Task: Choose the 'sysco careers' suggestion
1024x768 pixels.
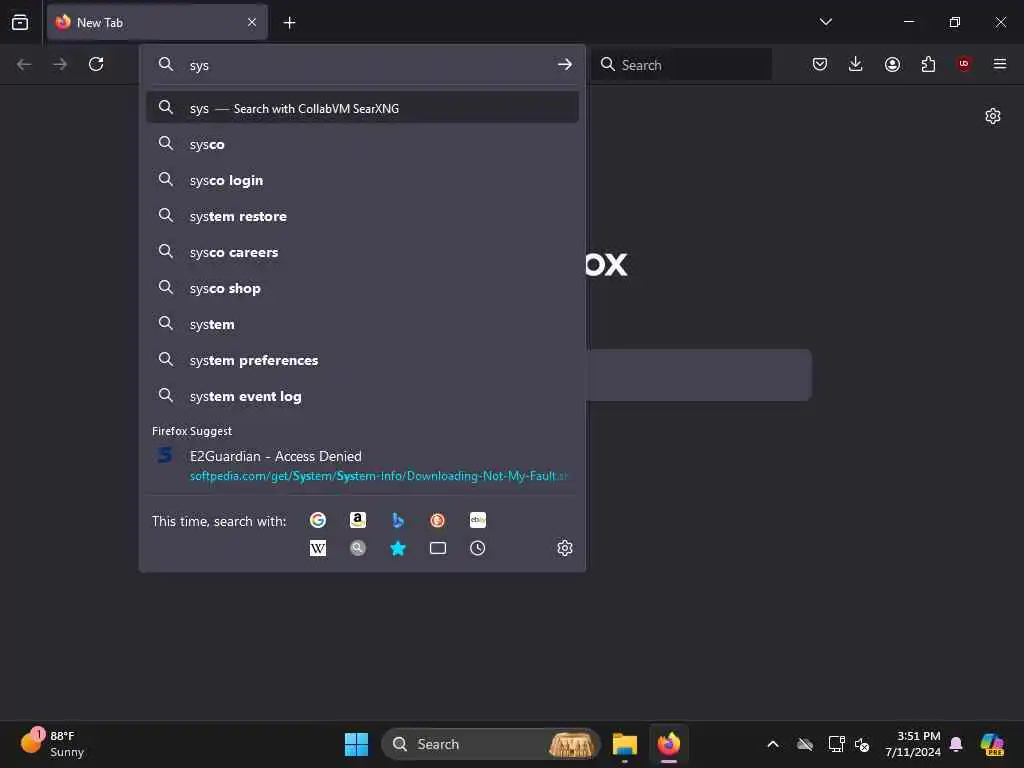Action: tap(362, 252)
